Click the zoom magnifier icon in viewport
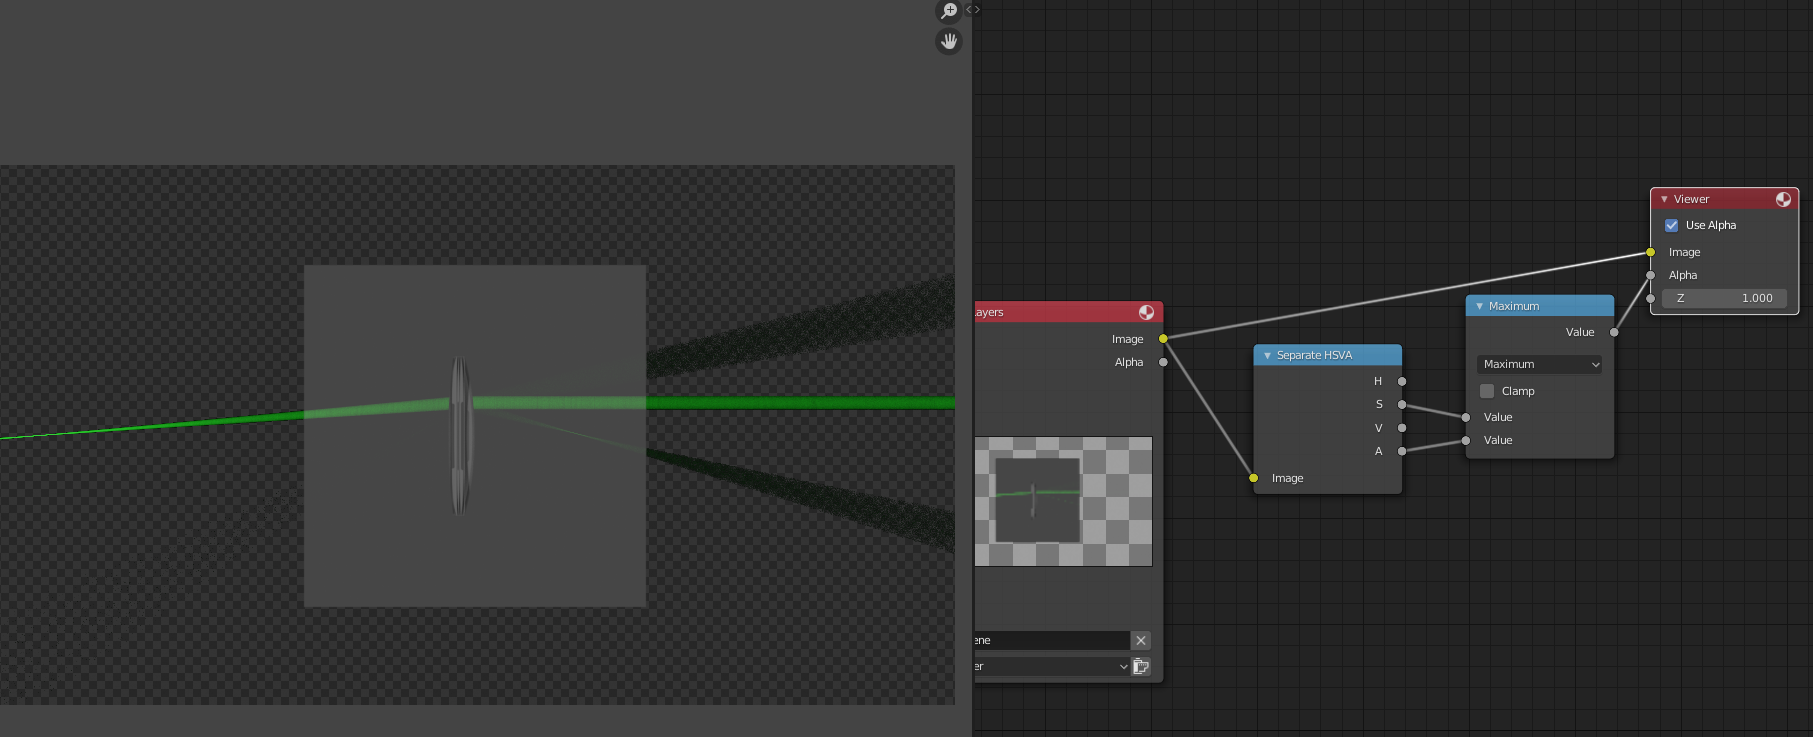Screen dimensions: 1813x737 click(x=948, y=11)
